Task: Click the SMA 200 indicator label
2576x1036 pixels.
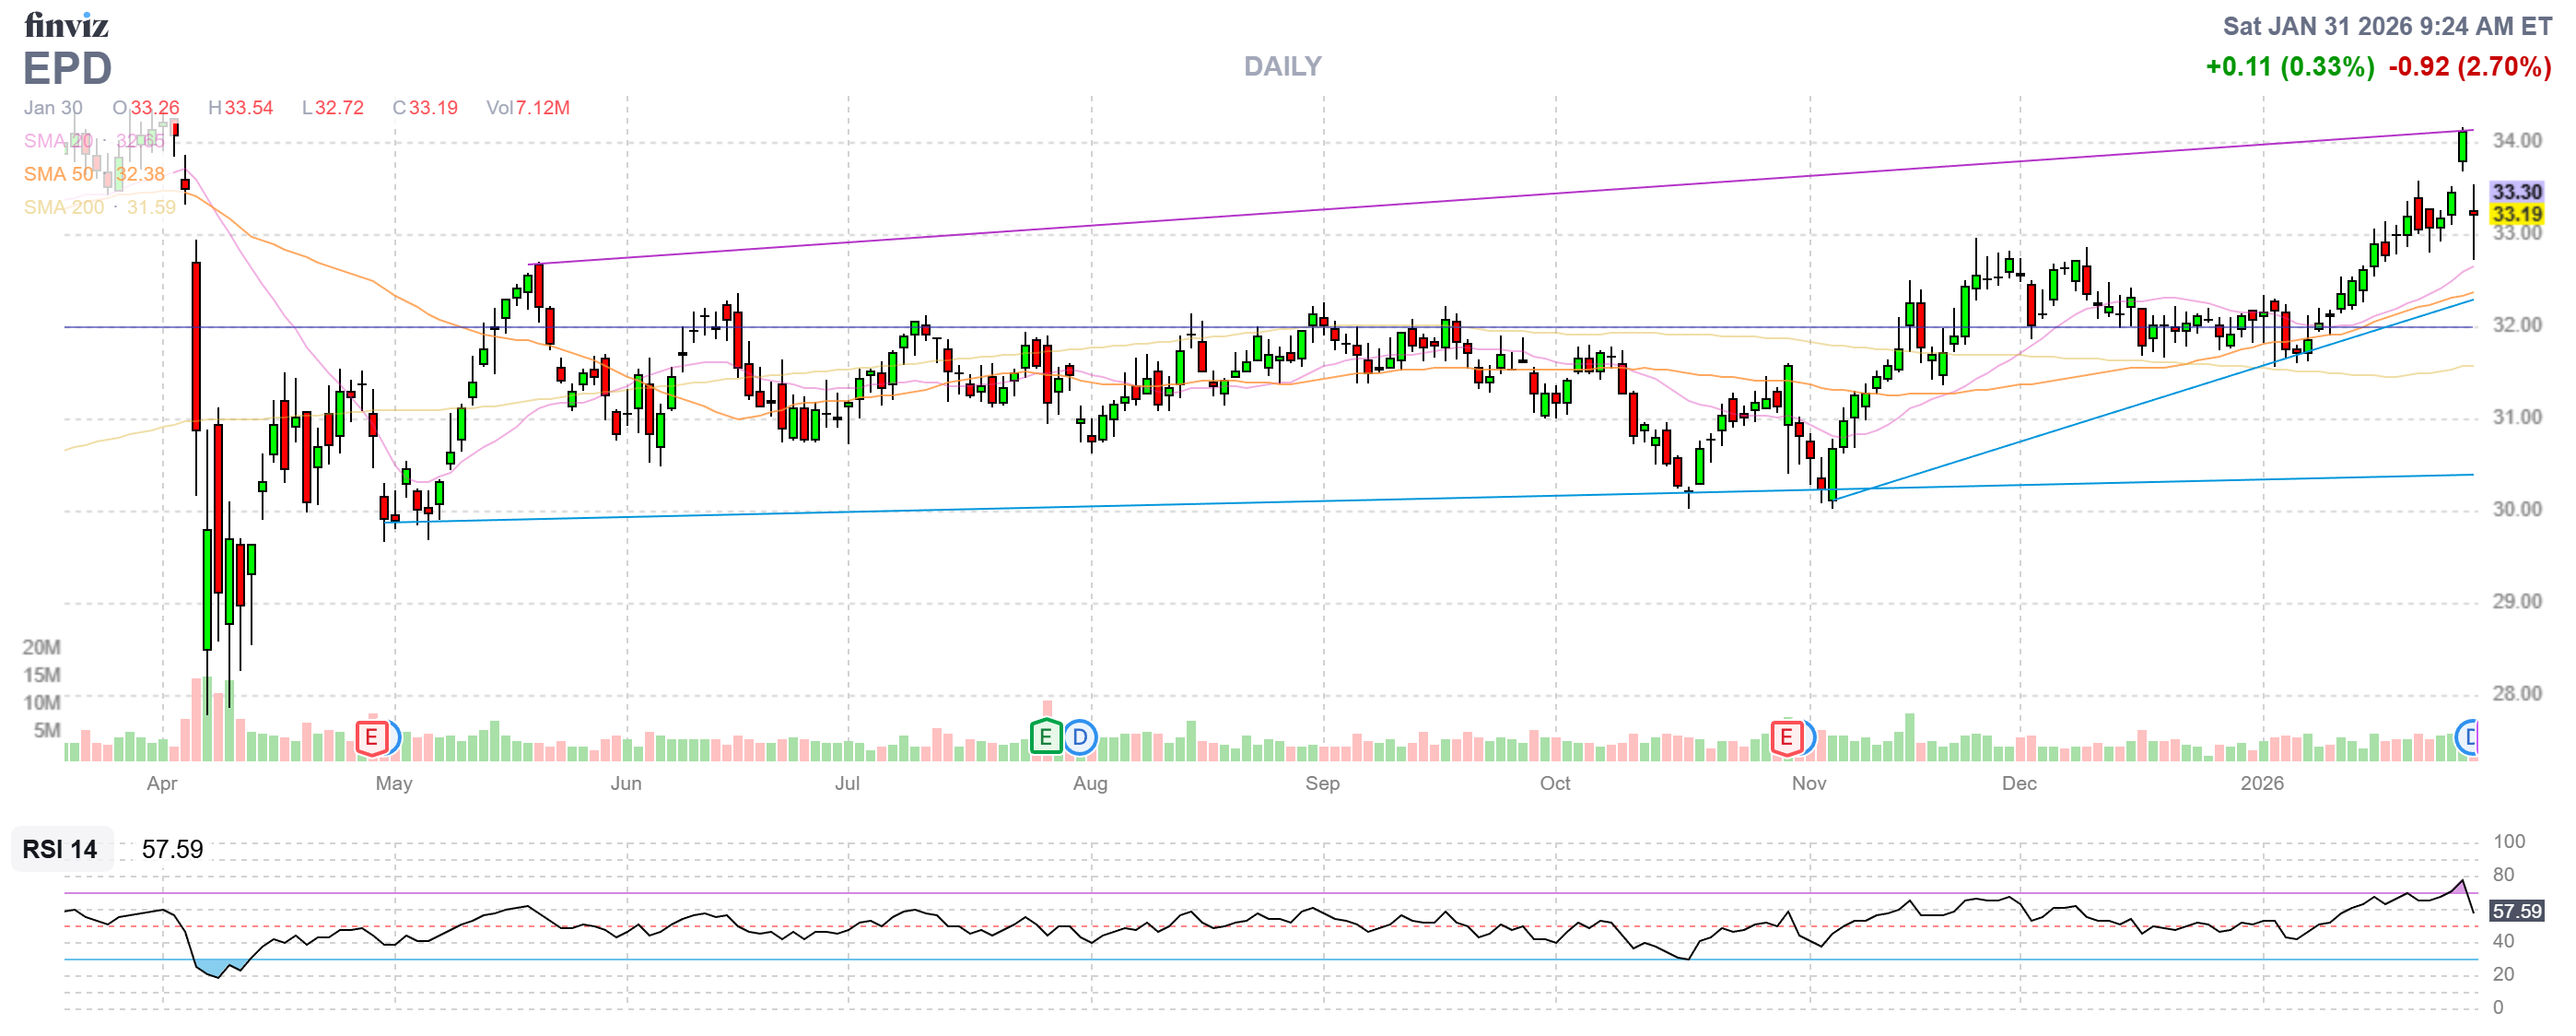Action: point(64,207)
